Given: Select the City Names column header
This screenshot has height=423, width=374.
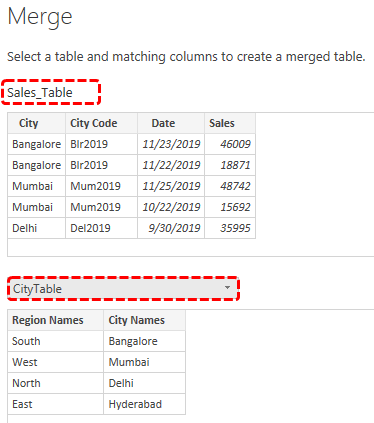Looking at the screenshot, I should [x=144, y=320].
